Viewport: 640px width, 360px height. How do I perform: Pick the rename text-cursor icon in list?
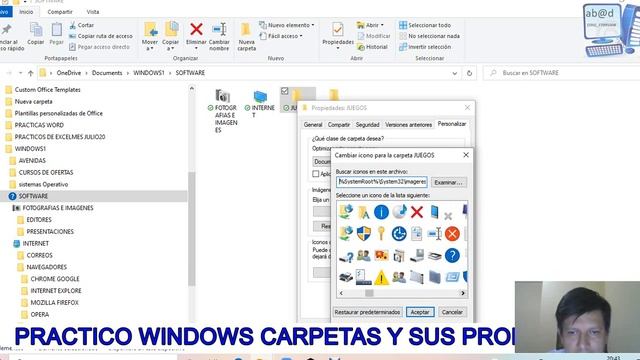pos(434,234)
